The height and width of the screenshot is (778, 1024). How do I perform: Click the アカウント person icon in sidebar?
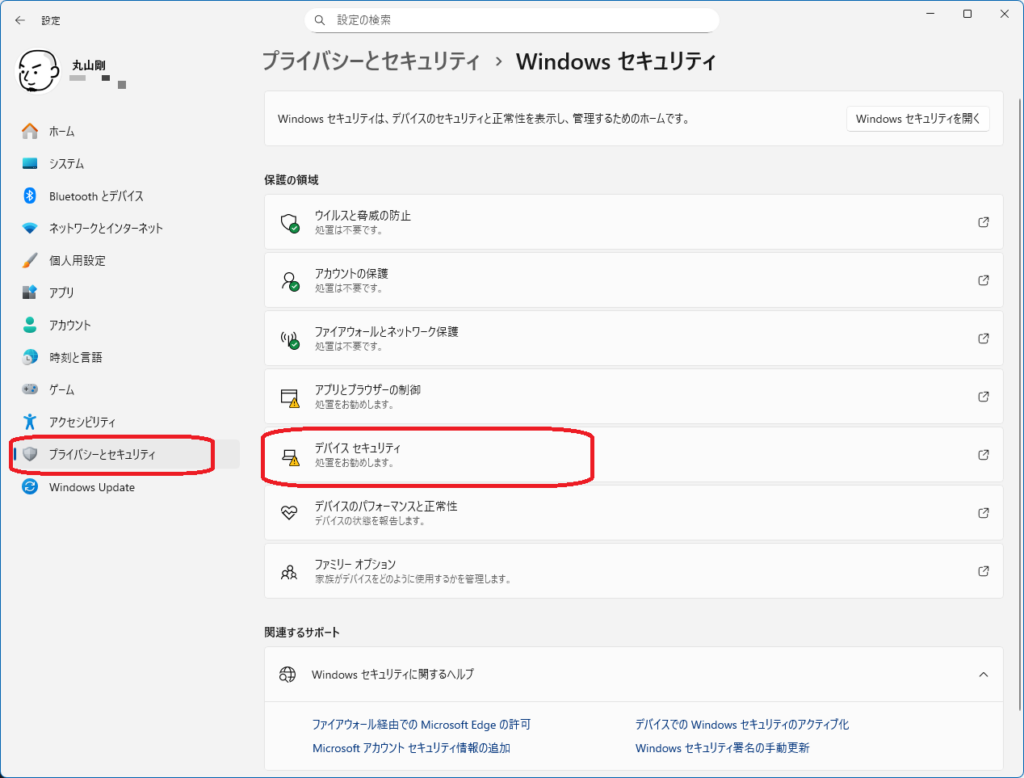[x=29, y=325]
